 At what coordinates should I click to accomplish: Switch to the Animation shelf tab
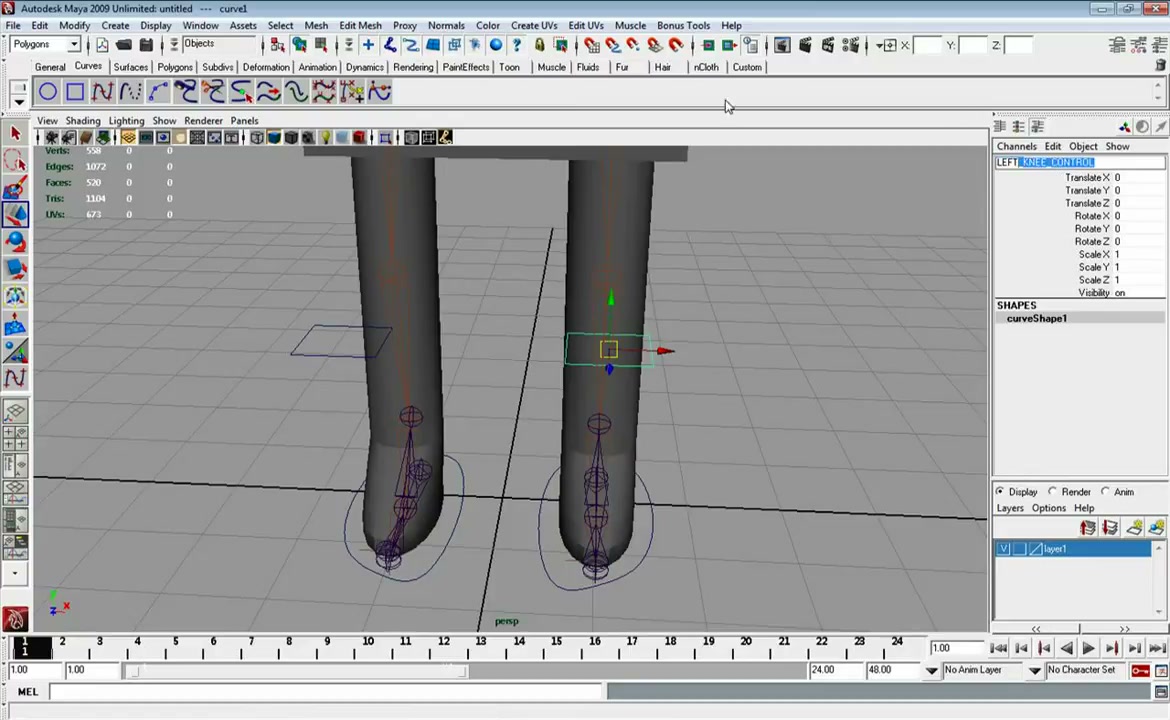pos(318,67)
